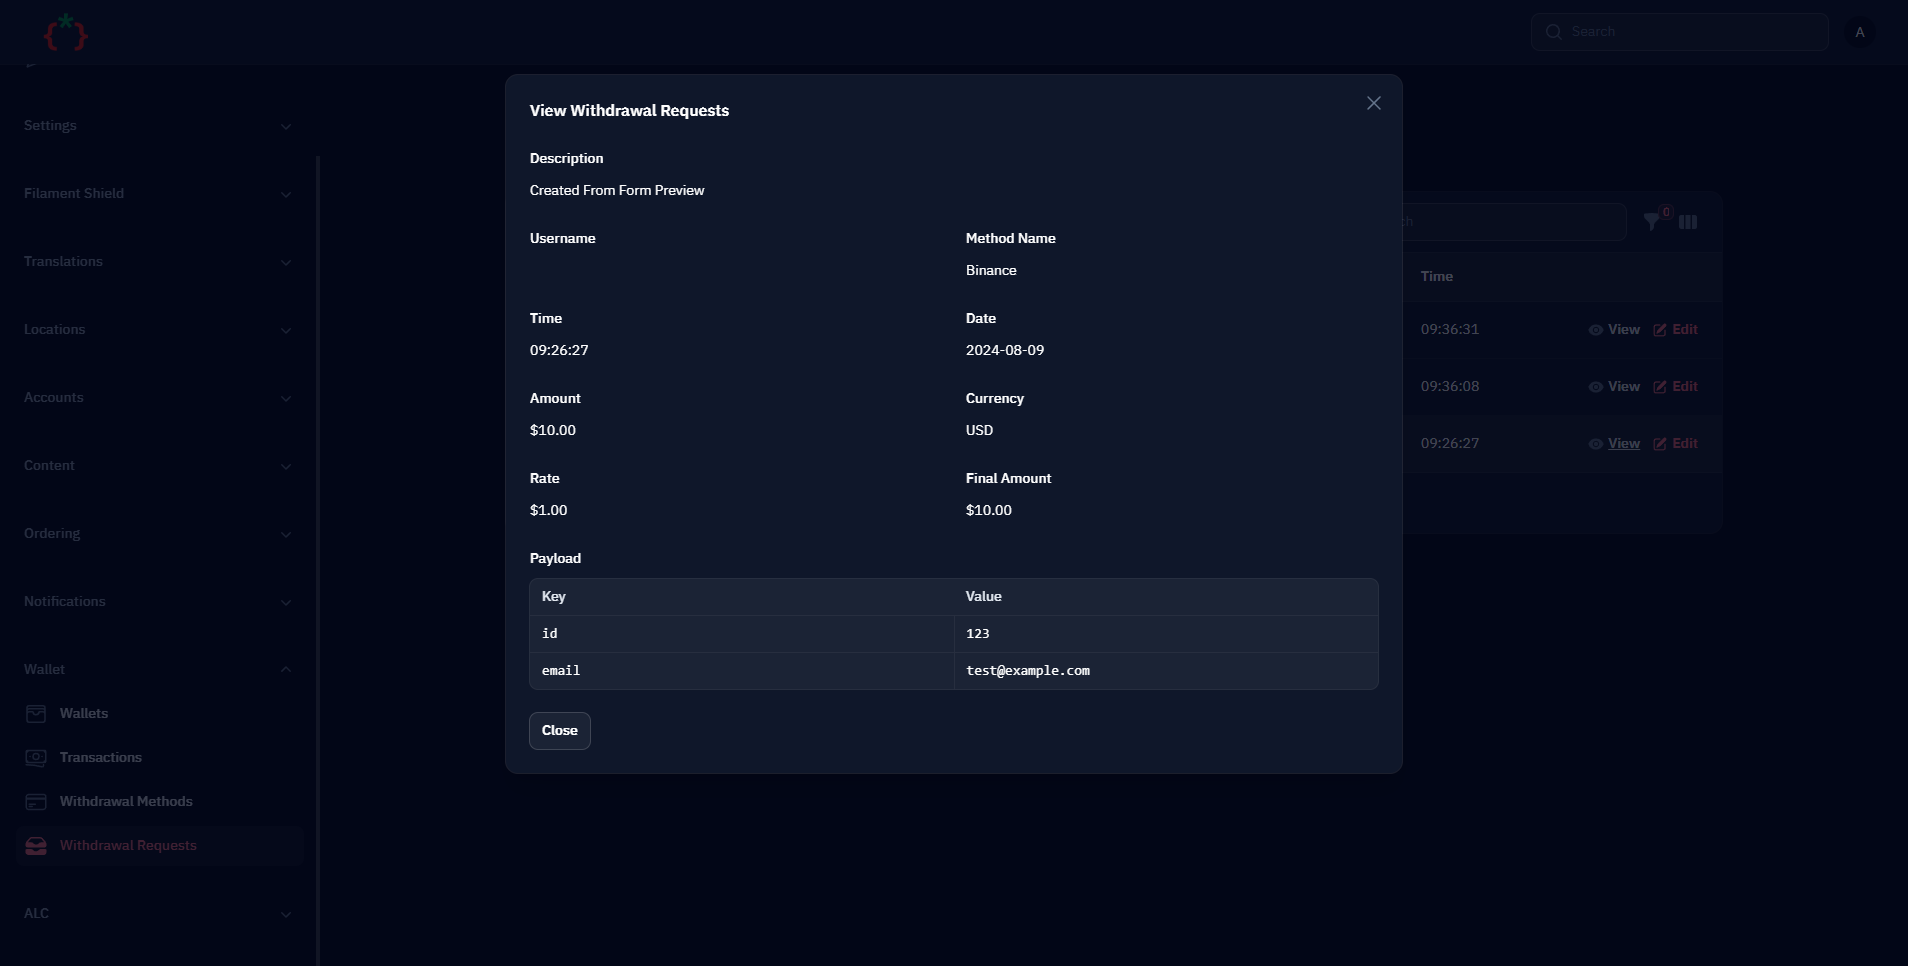Click the global Search field in the header

[1680, 32]
